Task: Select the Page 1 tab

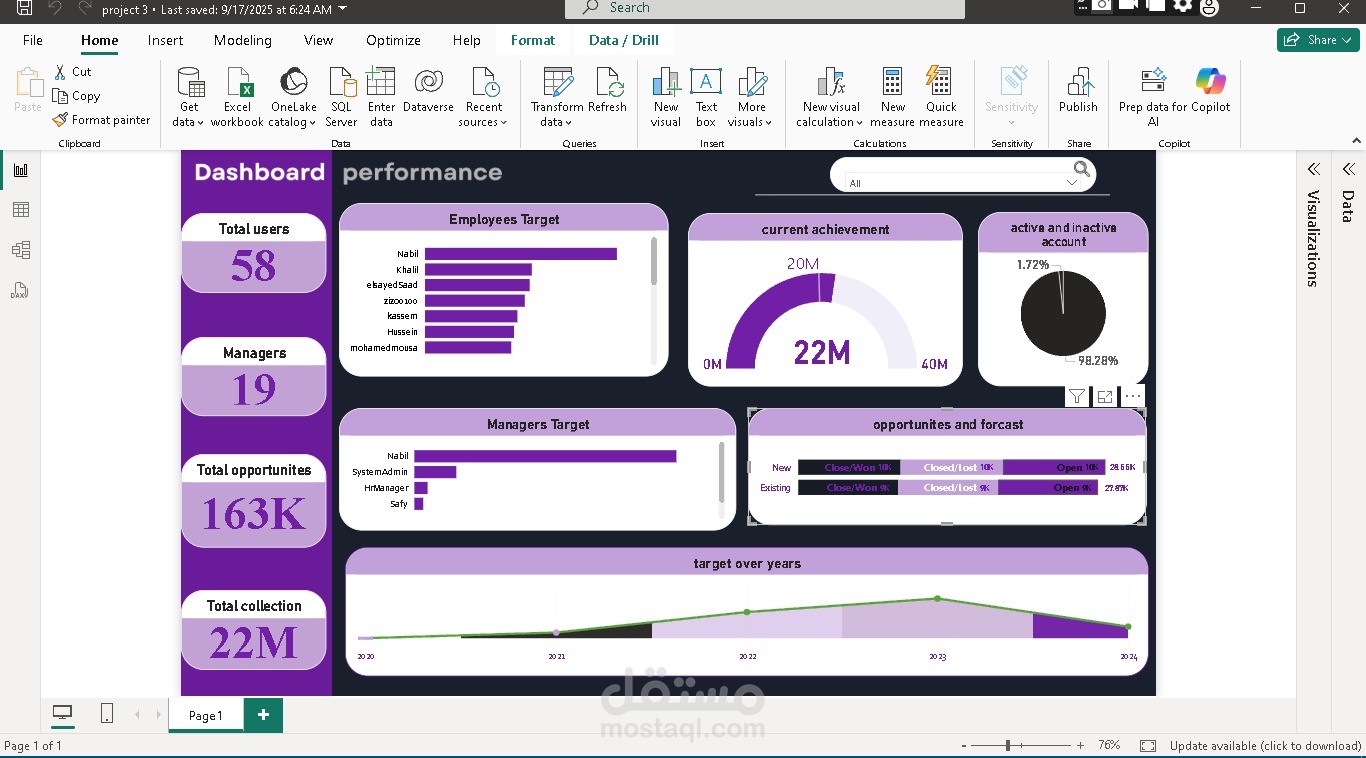Action: pos(206,716)
